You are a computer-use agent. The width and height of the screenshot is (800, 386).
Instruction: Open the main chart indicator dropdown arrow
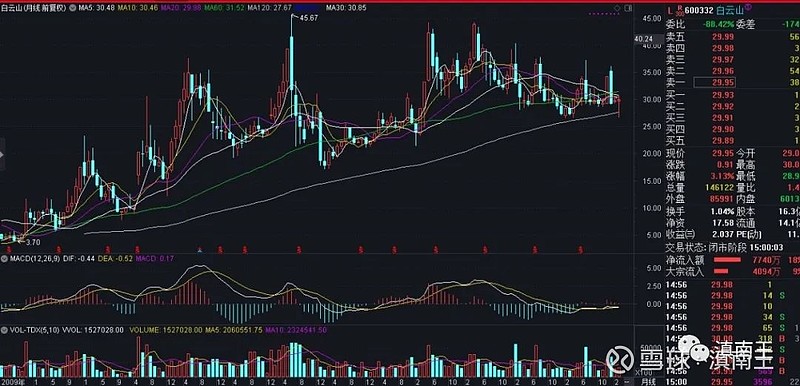click(x=72, y=8)
